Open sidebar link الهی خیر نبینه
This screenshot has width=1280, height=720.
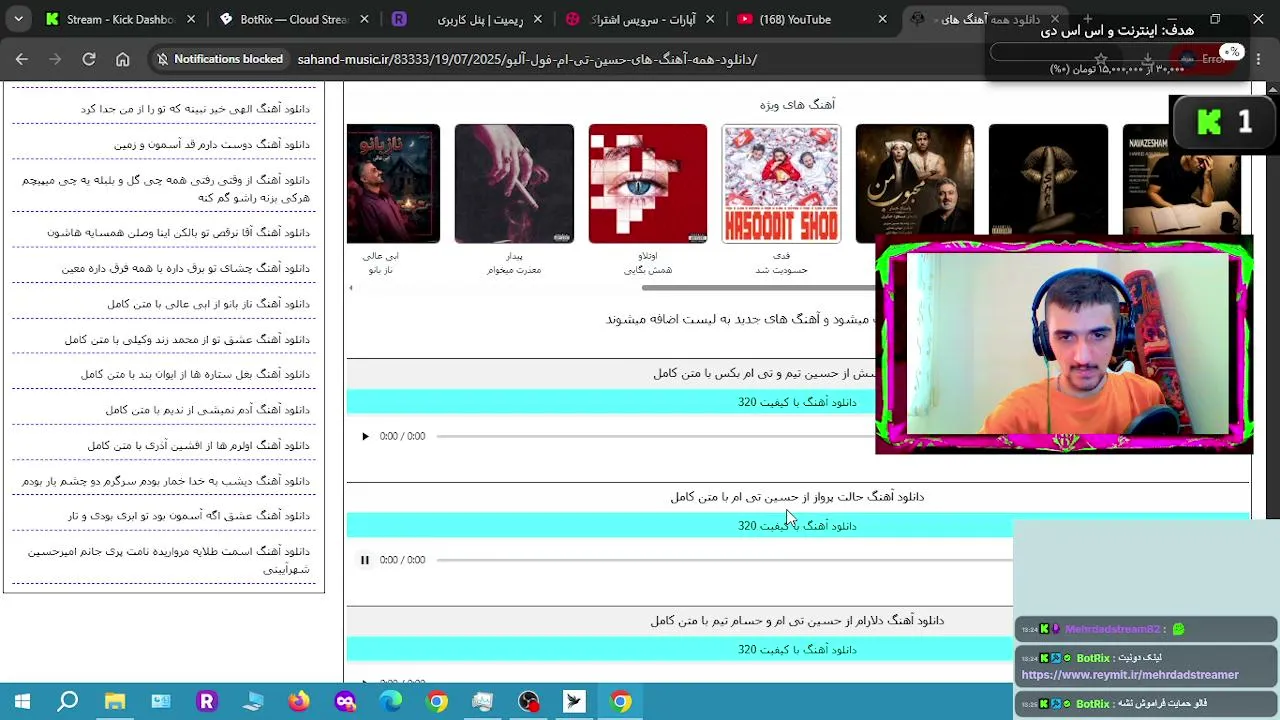[x=195, y=109]
